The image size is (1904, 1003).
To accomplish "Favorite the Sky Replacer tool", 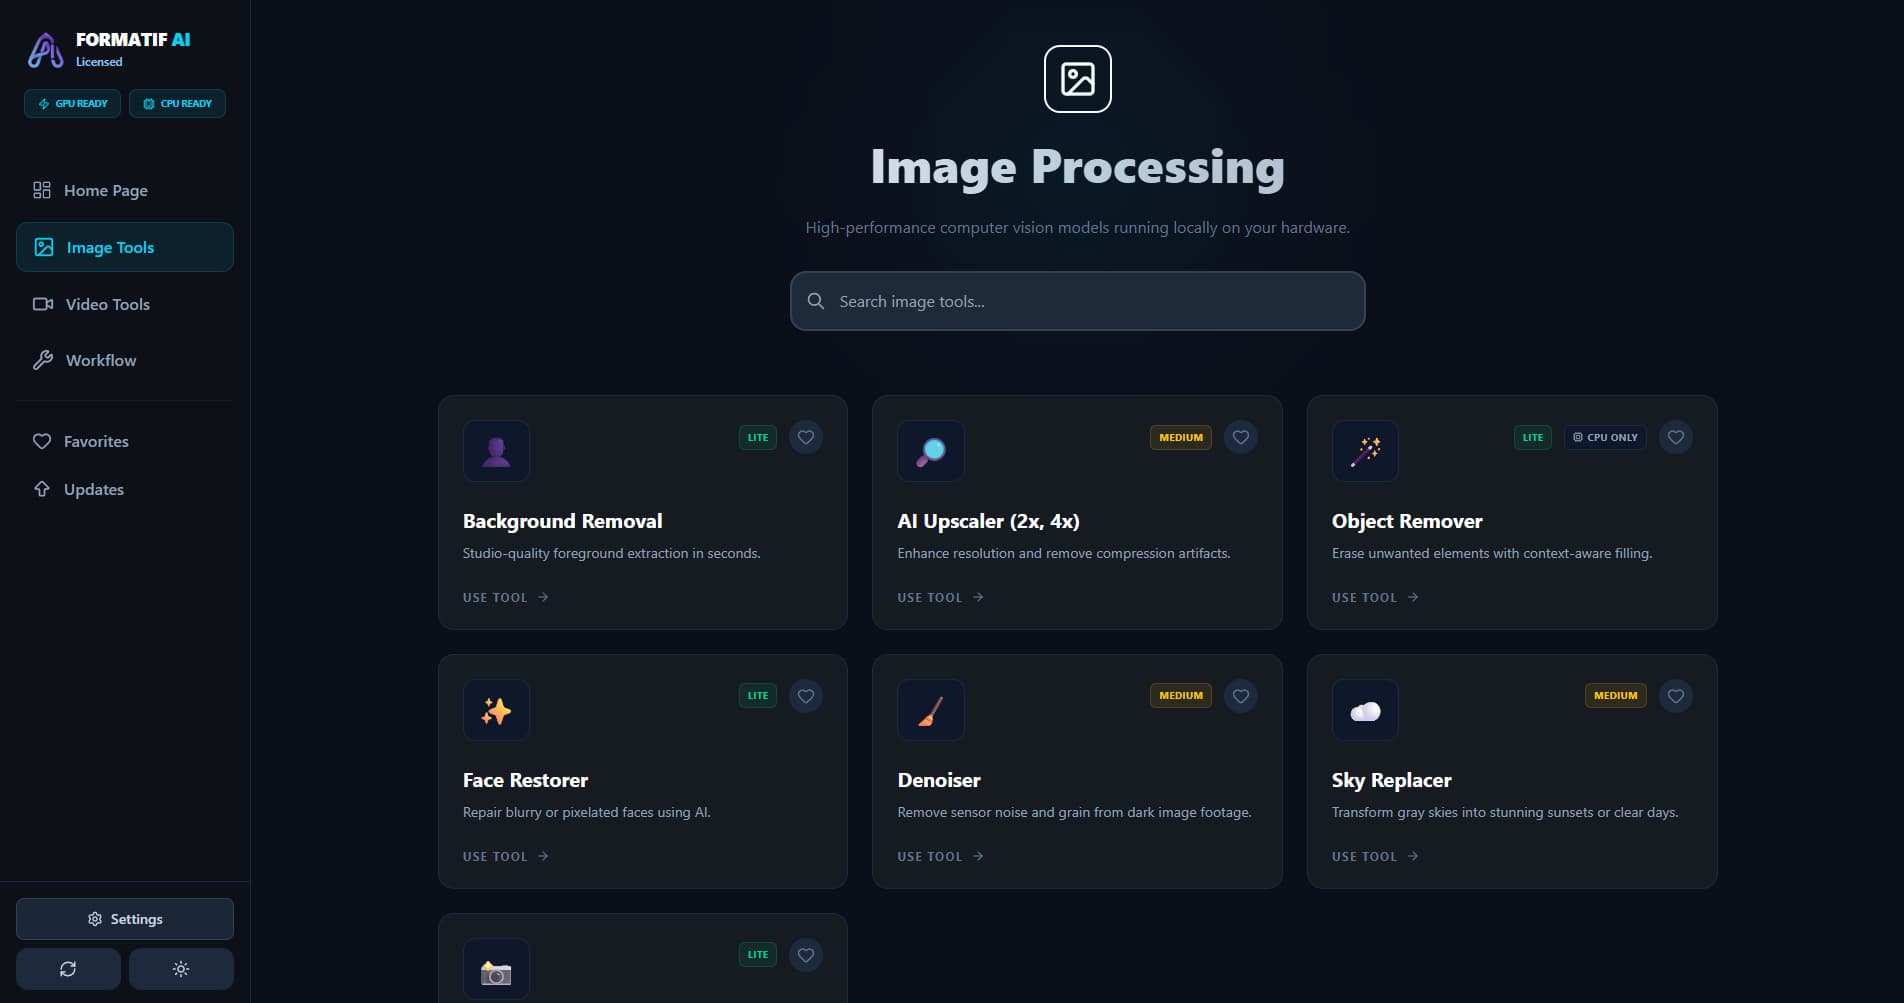I will click(x=1676, y=696).
